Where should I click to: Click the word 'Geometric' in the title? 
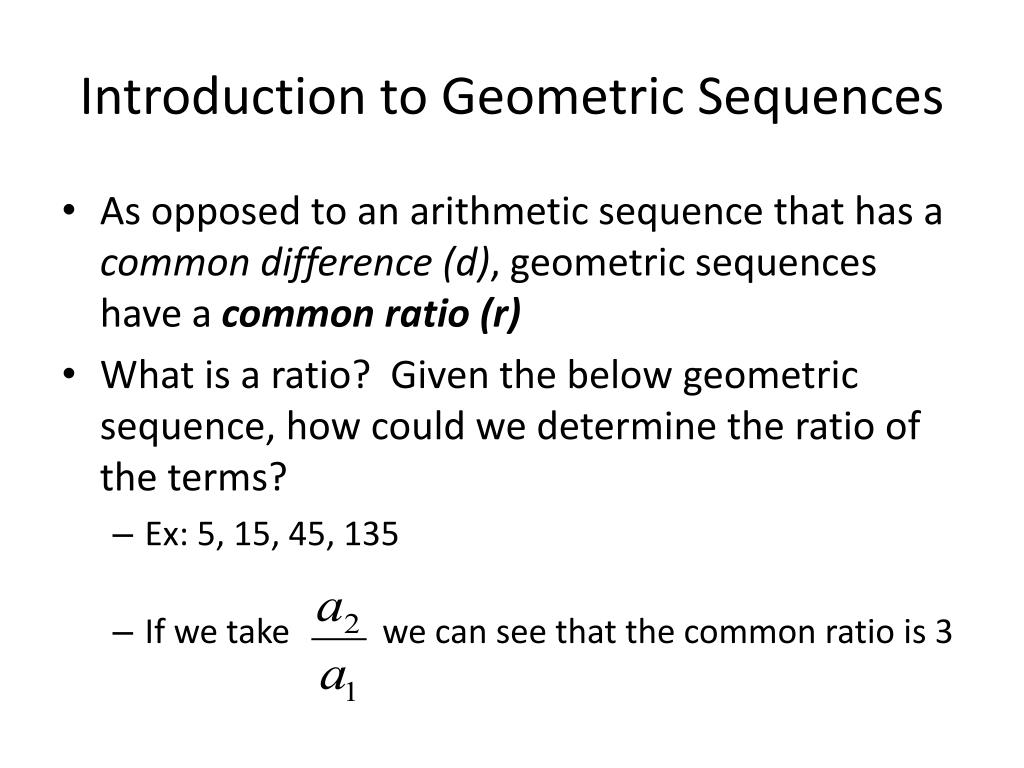point(562,97)
